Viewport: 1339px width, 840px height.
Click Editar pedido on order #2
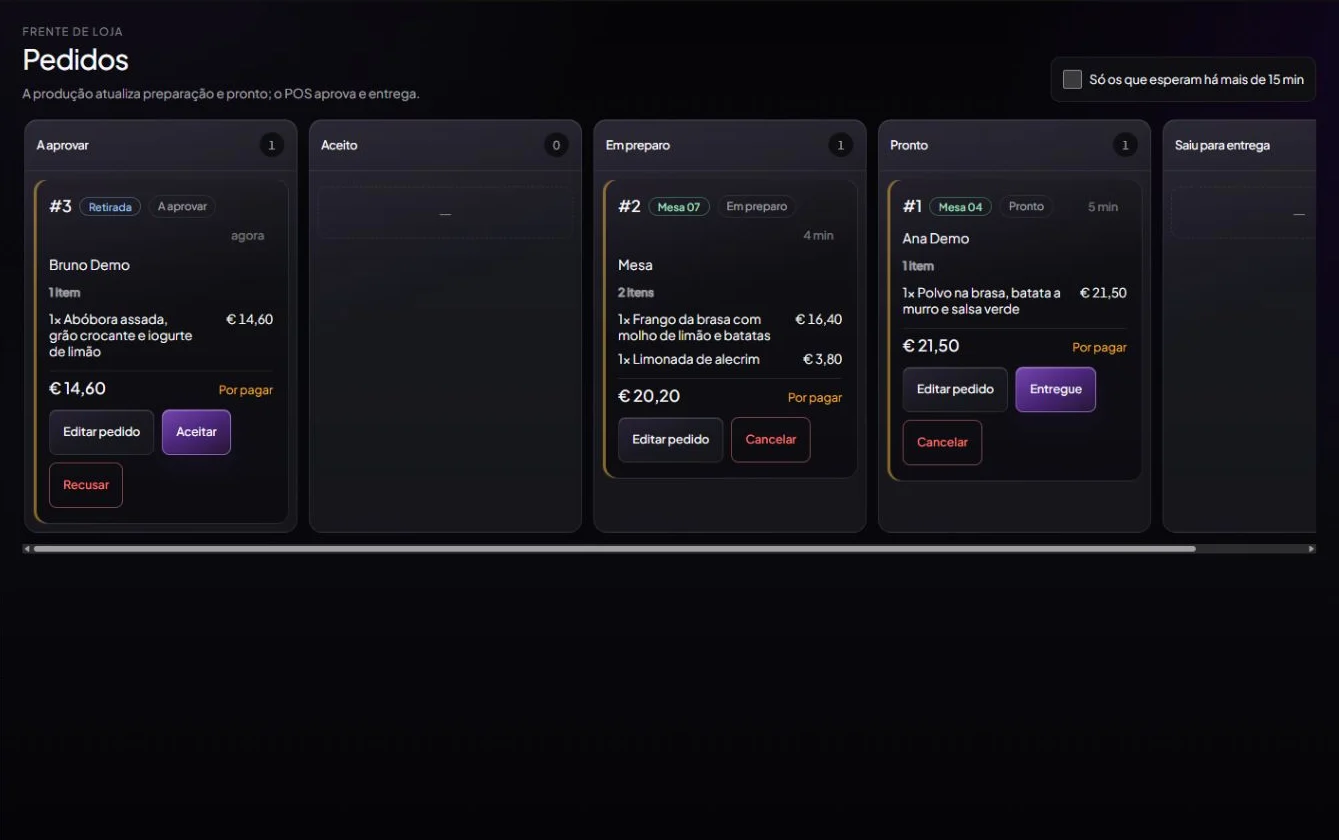coord(670,440)
